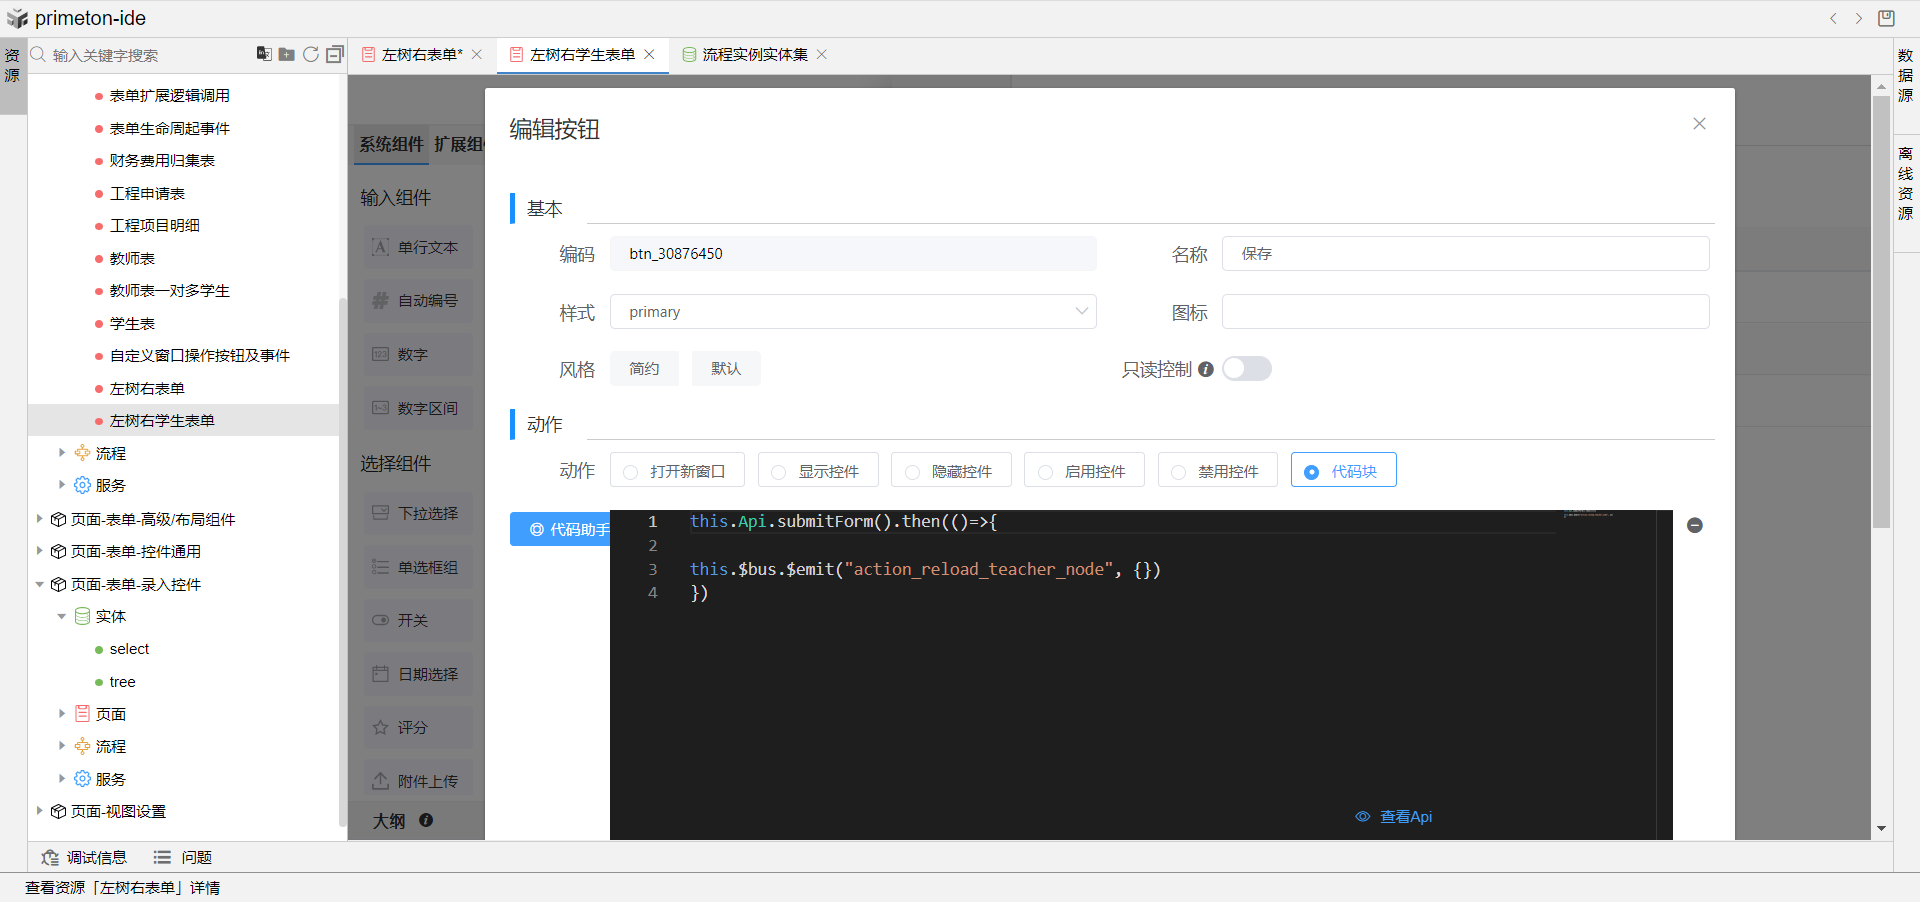Click the new folder icon in resource toolbar

[x=287, y=54]
